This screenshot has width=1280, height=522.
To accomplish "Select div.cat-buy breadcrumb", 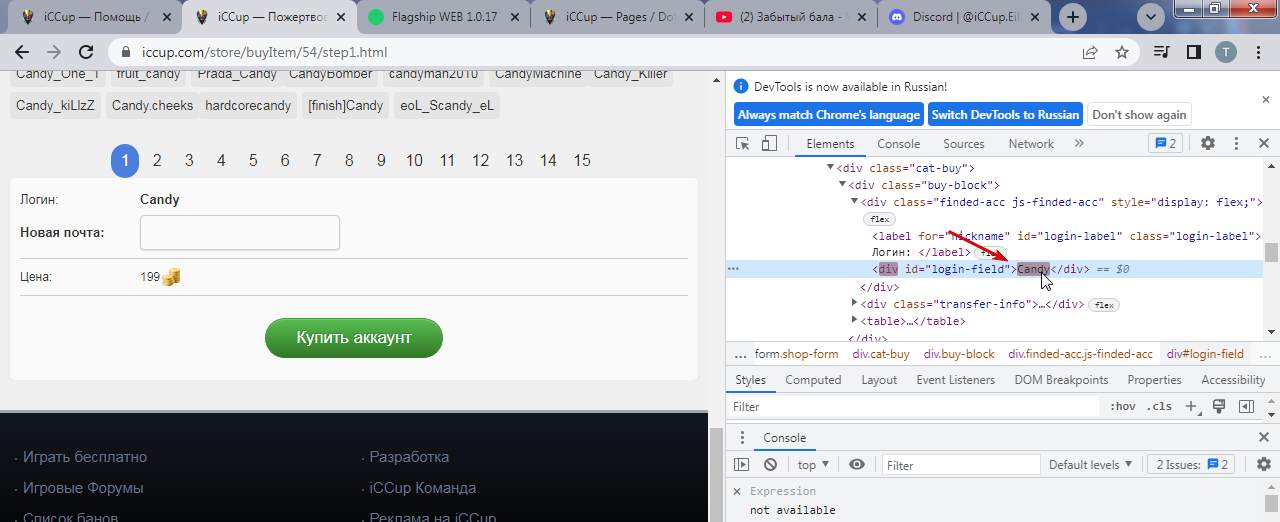I will [881, 354].
